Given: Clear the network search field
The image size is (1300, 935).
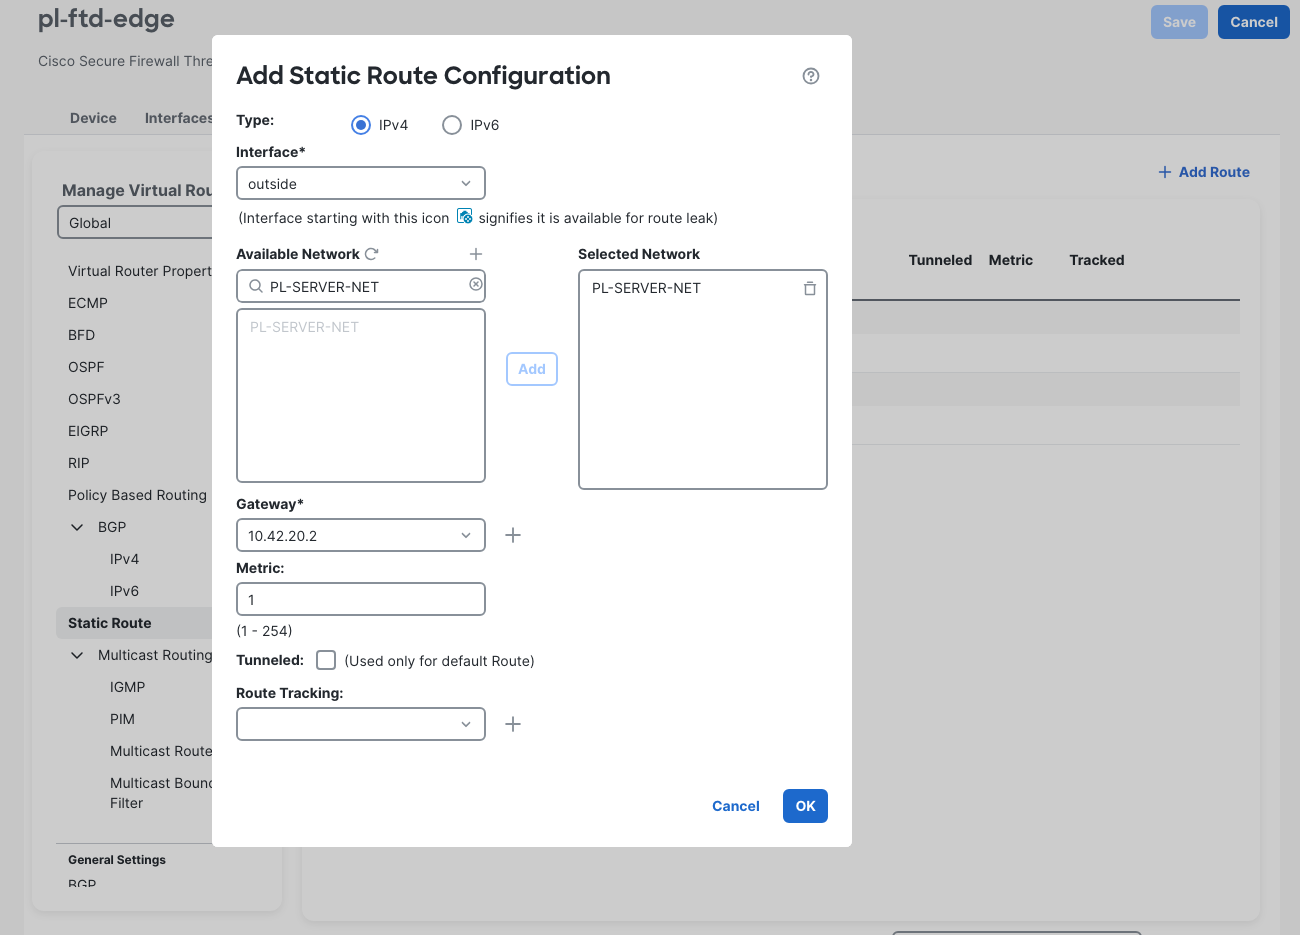Looking at the screenshot, I should (x=476, y=285).
